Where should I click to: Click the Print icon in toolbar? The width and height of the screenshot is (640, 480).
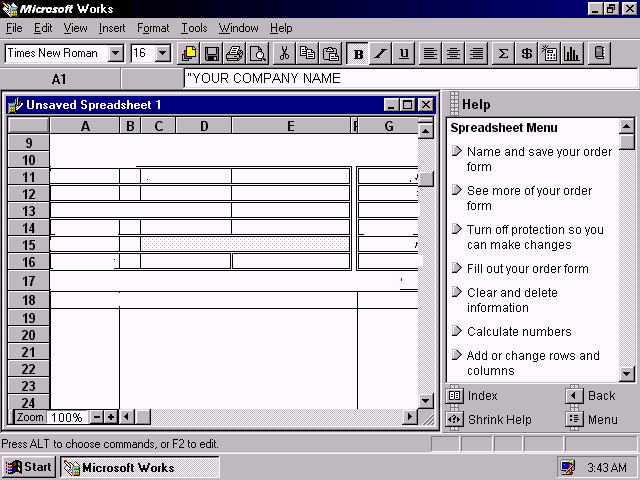click(x=234, y=53)
